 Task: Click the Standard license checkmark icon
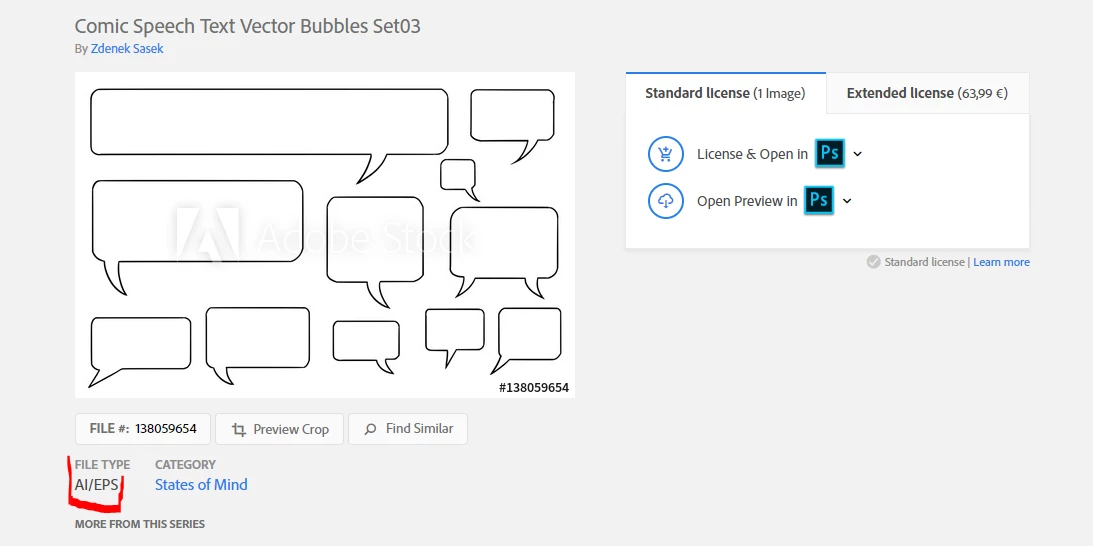click(874, 262)
